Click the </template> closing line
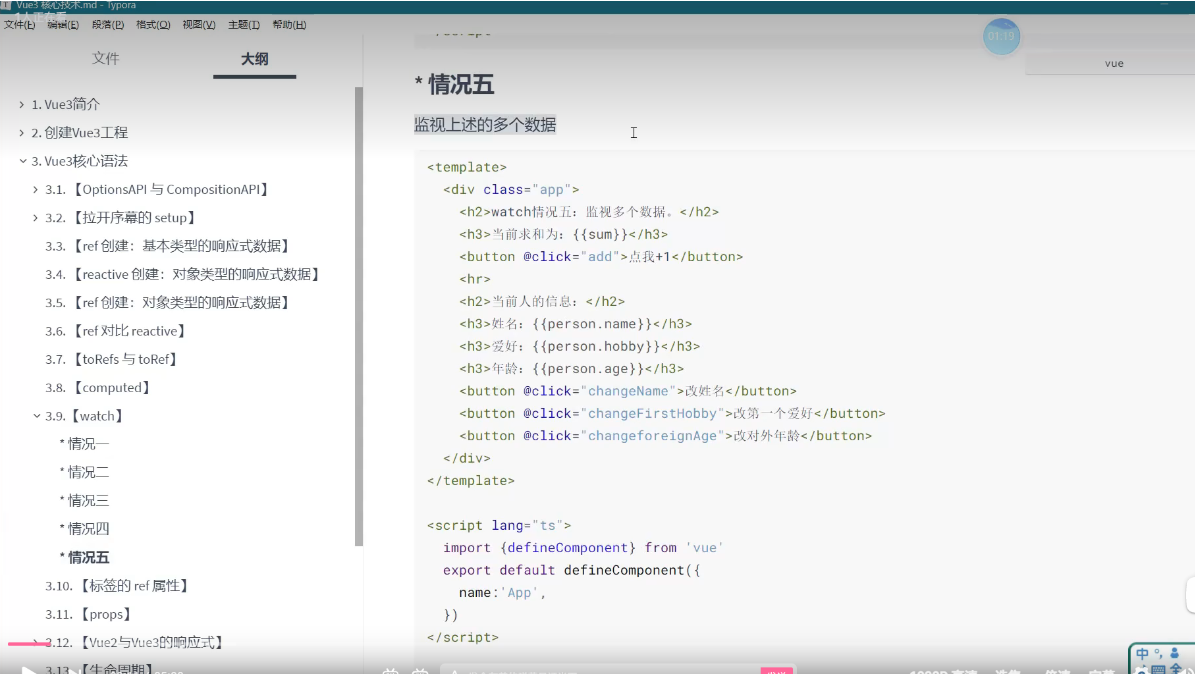Screen dimensions: 1195x676 (470, 481)
